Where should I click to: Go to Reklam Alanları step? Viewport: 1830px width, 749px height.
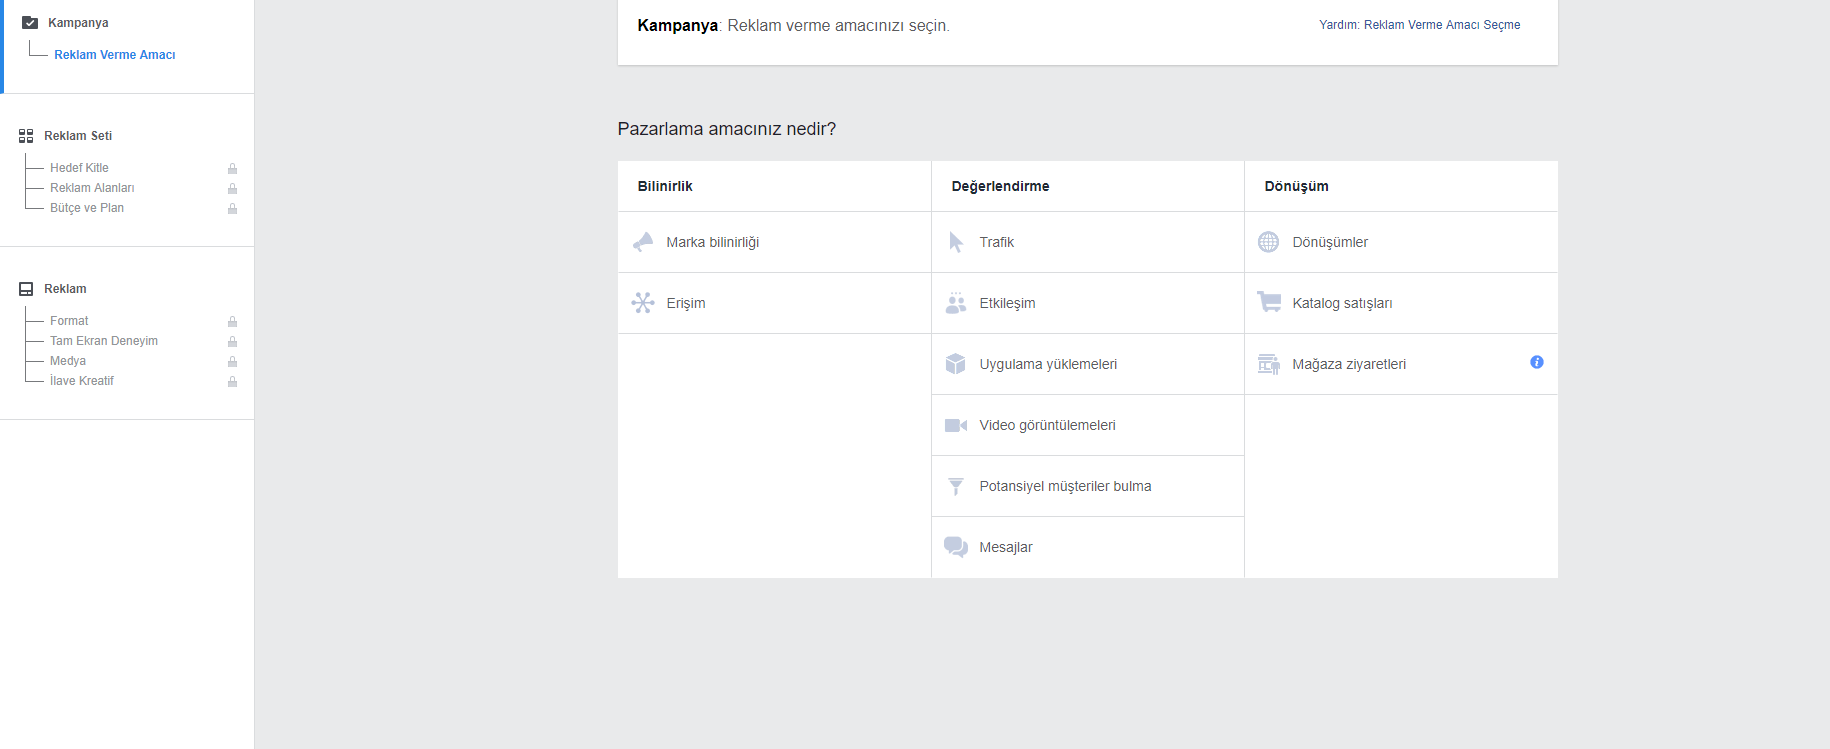[x=92, y=188]
